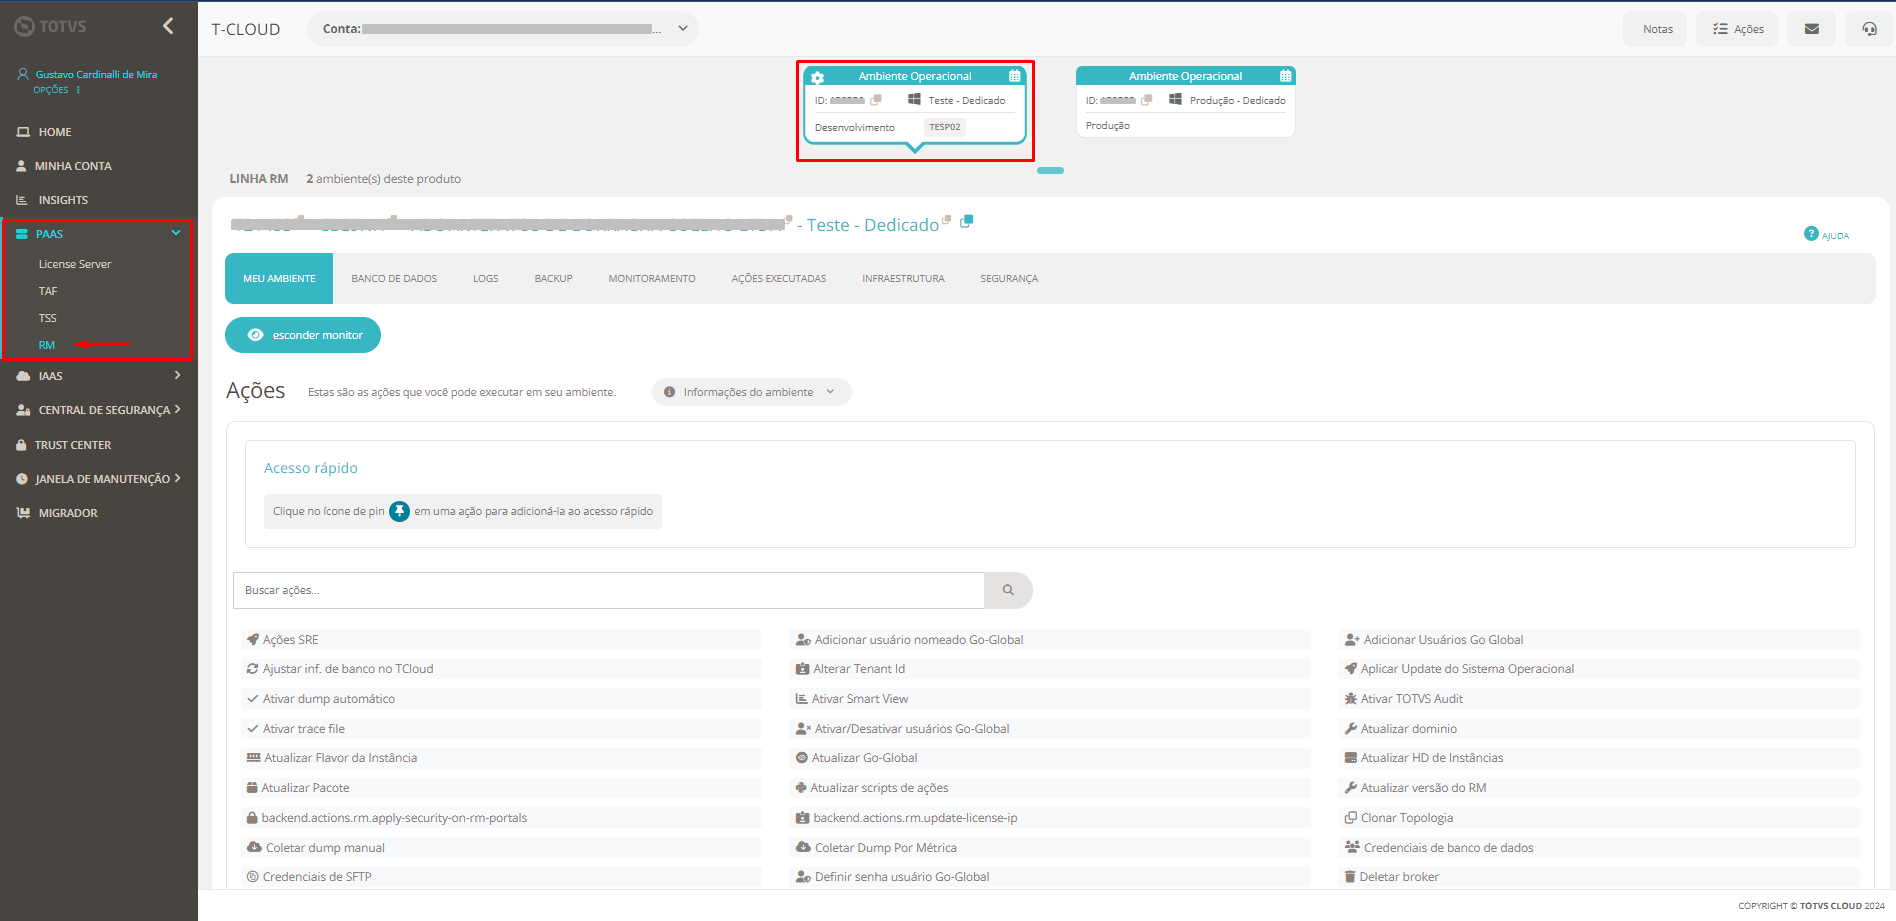The height and width of the screenshot is (921, 1896).
Task: Copy the ID on the Teste - Dedicado card
Action: click(876, 100)
